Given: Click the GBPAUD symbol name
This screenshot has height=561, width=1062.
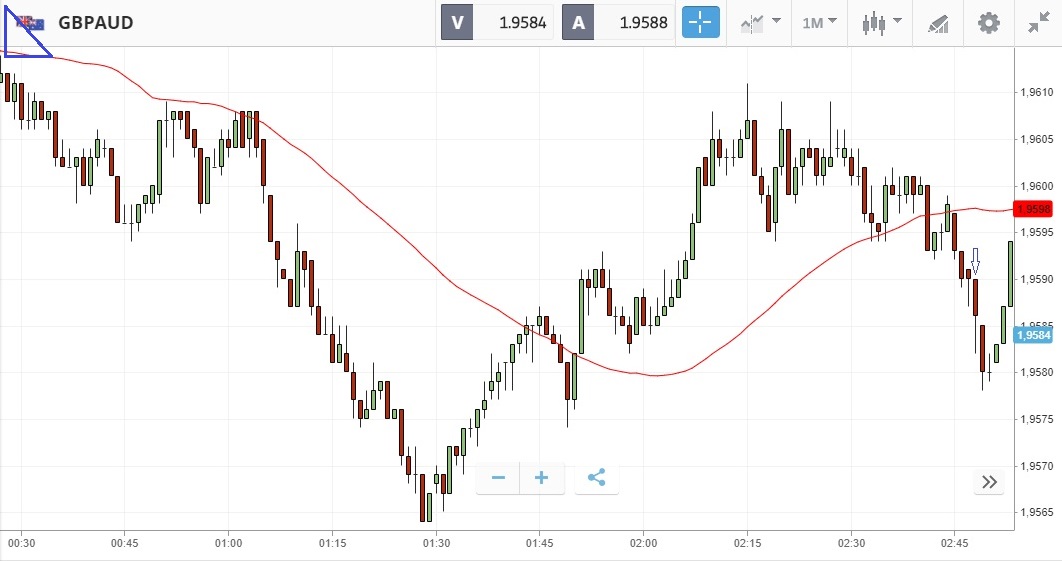Looking at the screenshot, I should click(96, 22).
